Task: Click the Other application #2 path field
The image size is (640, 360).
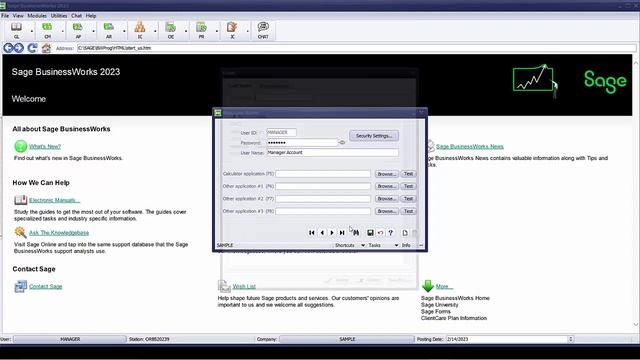Action: coord(323,199)
